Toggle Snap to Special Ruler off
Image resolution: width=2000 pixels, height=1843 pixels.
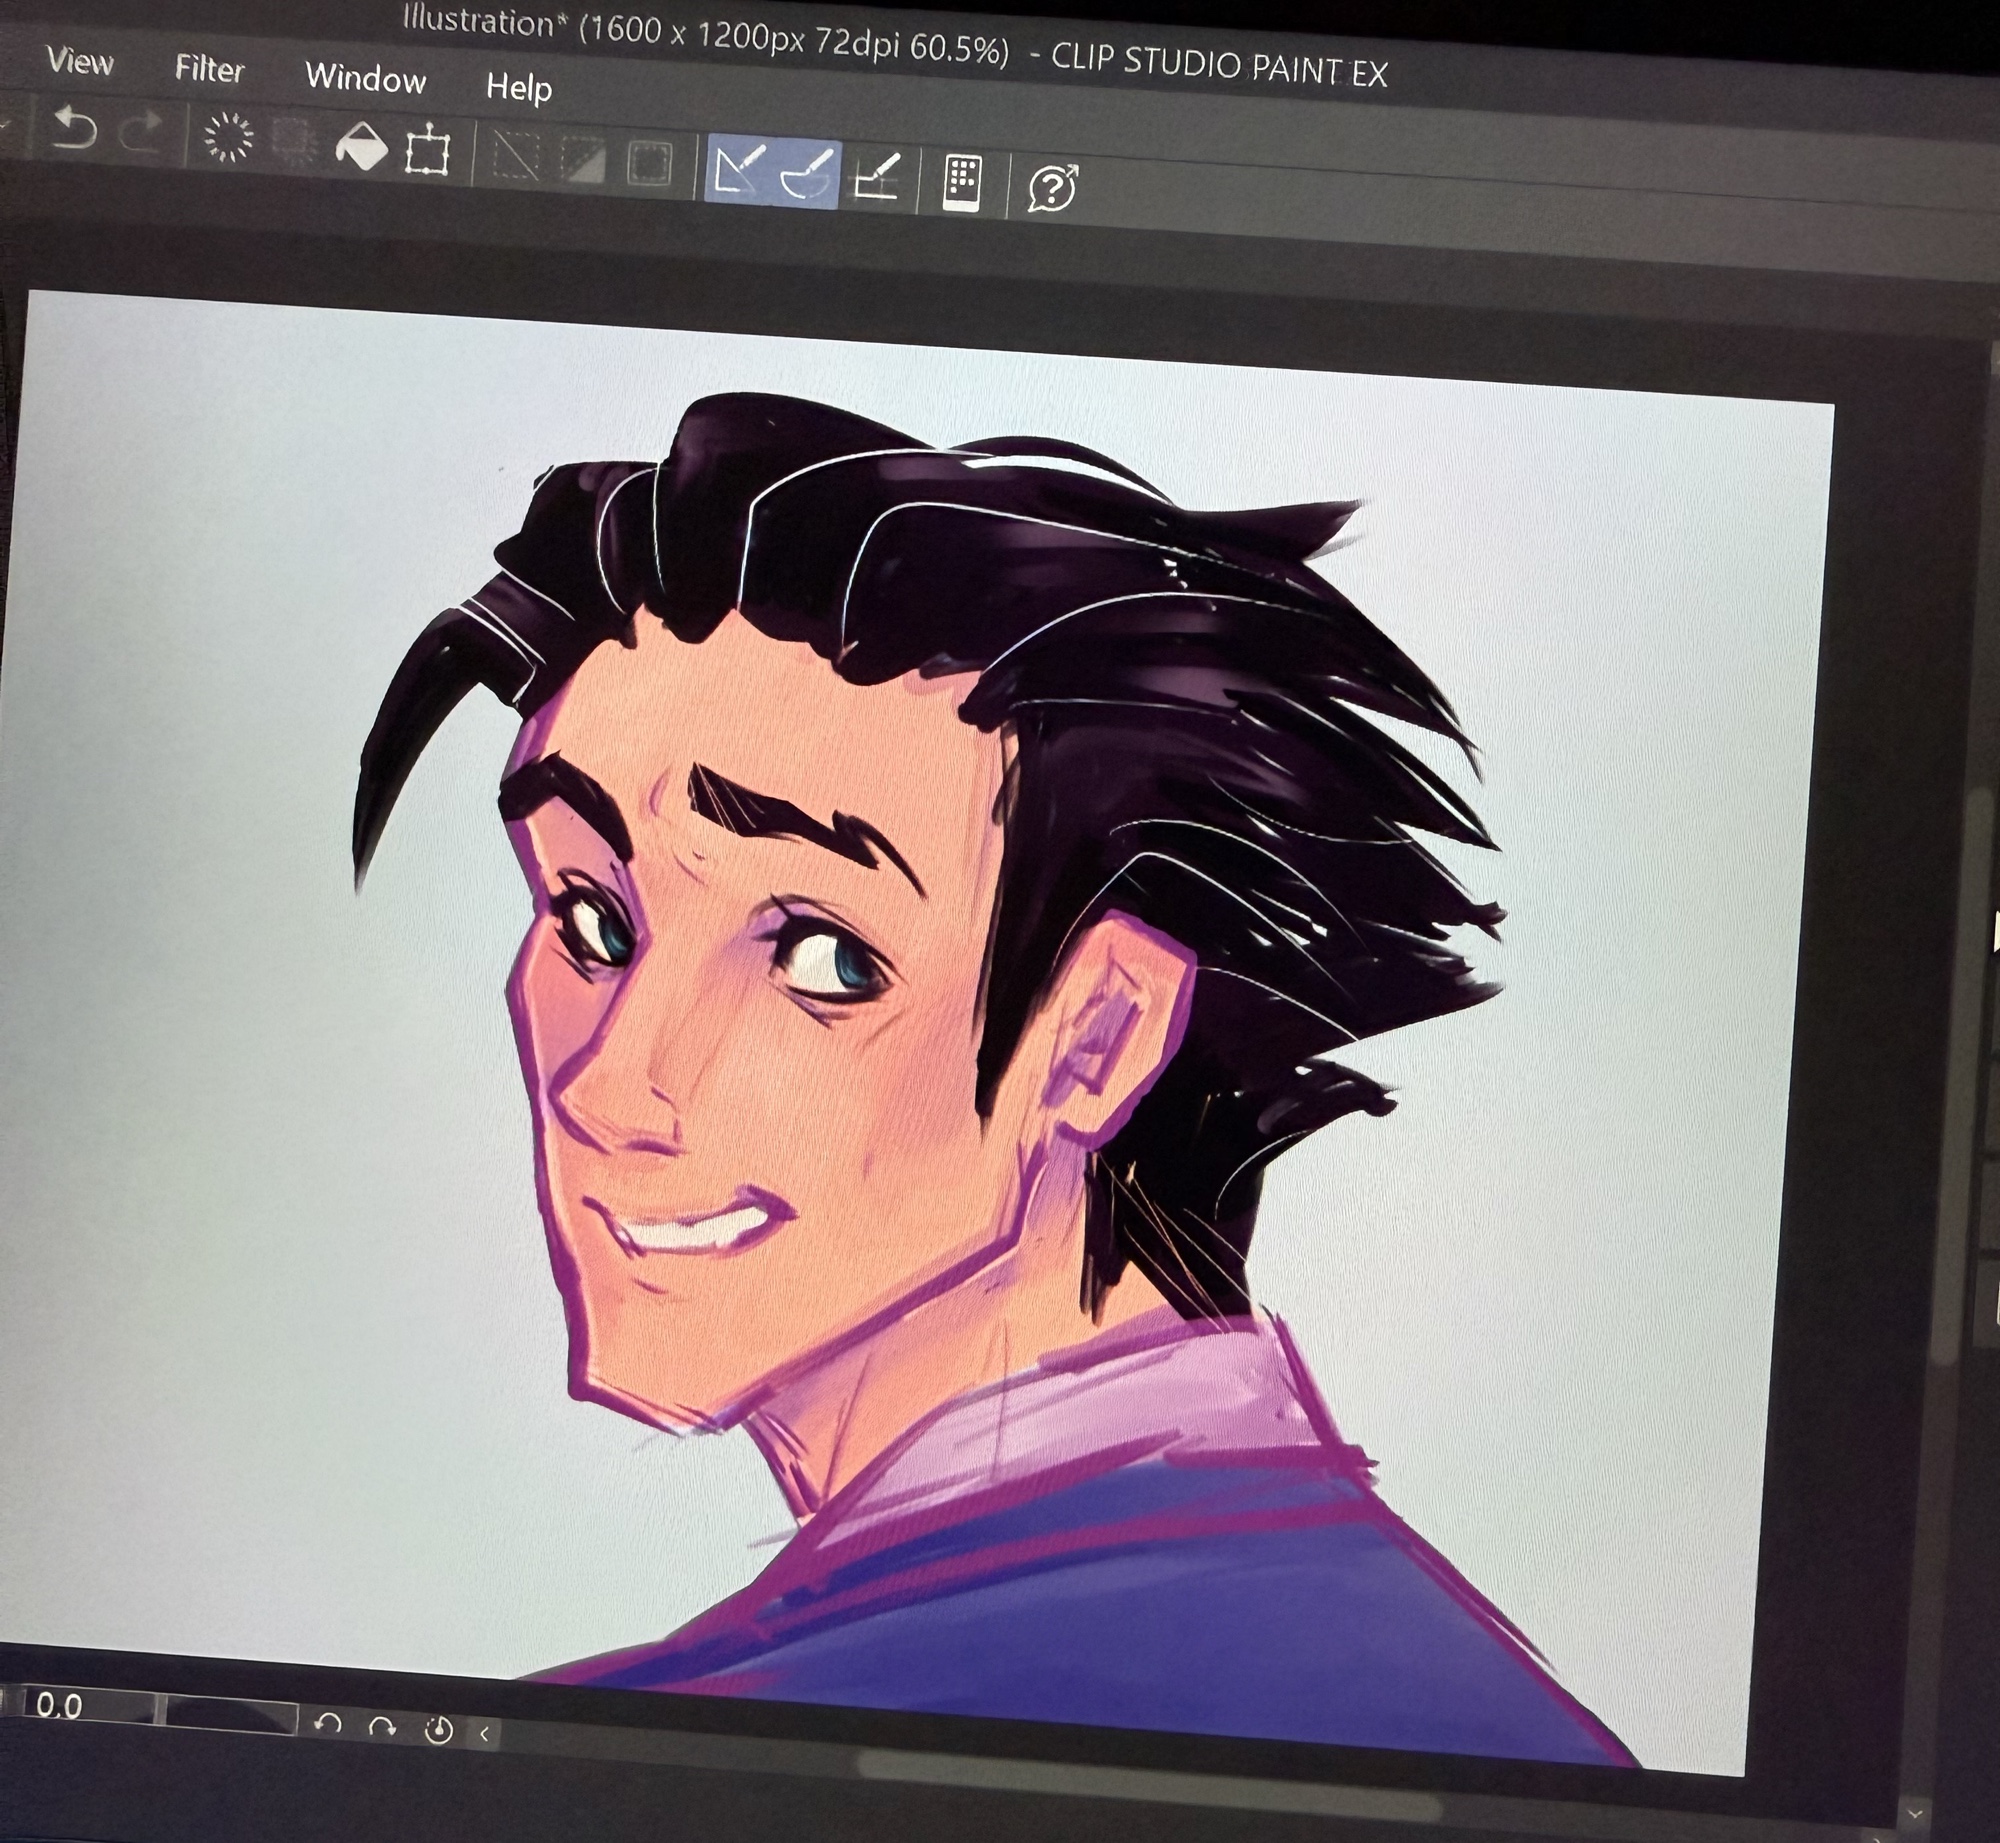tap(806, 175)
